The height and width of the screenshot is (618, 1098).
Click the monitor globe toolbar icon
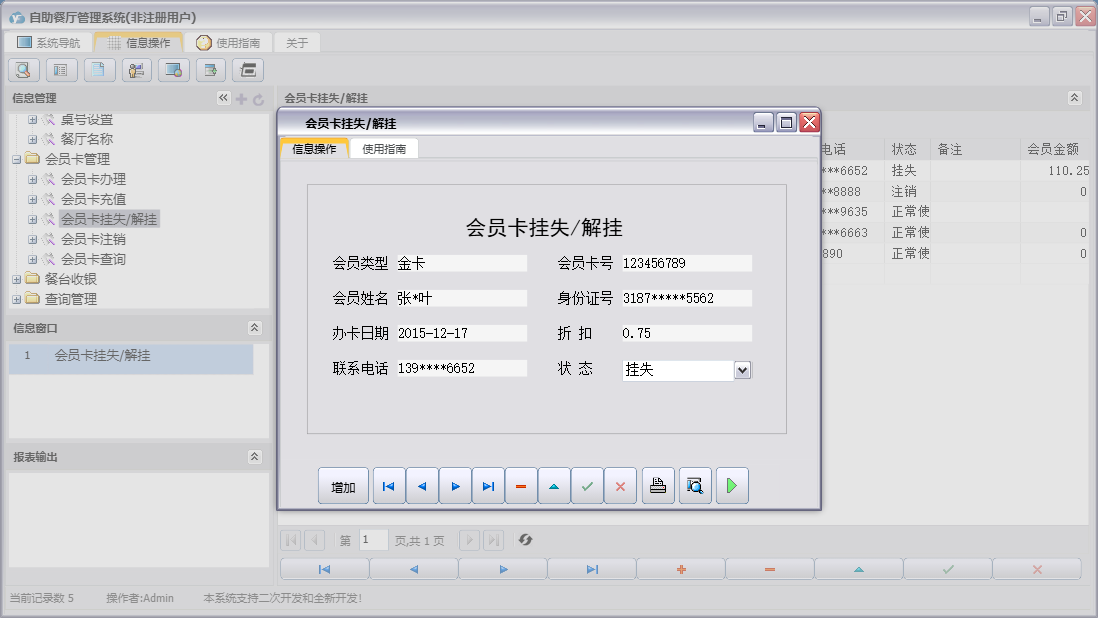(172, 70)
